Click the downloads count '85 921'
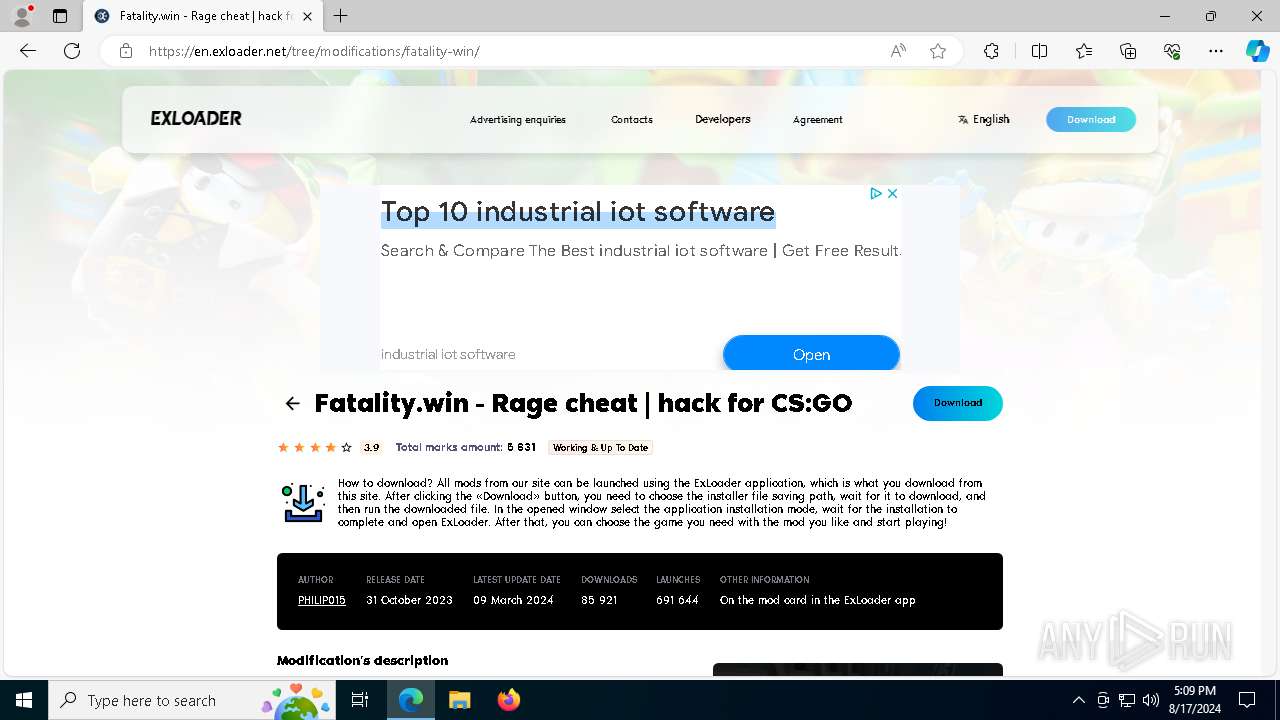Screen dimensions: 1280x720 [x=599, y=600]
